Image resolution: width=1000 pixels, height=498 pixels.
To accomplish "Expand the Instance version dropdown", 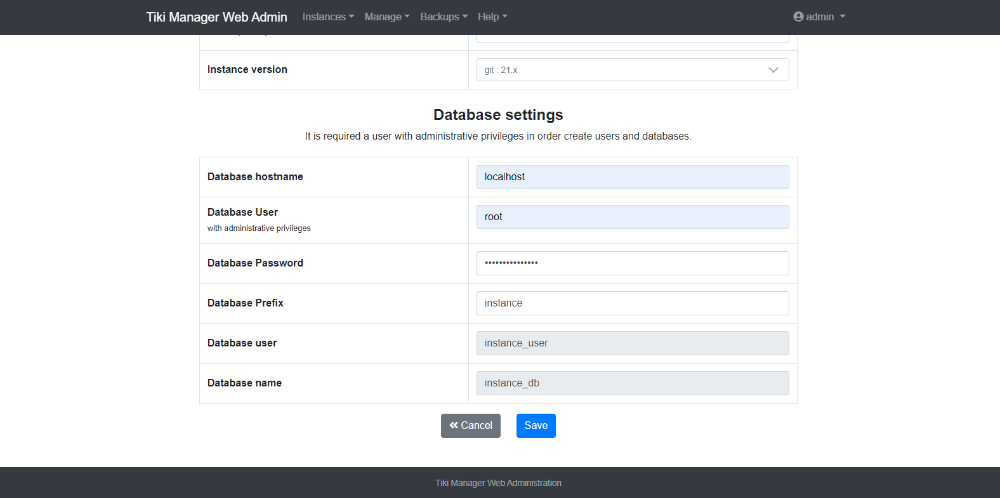I will pos(633,70).
